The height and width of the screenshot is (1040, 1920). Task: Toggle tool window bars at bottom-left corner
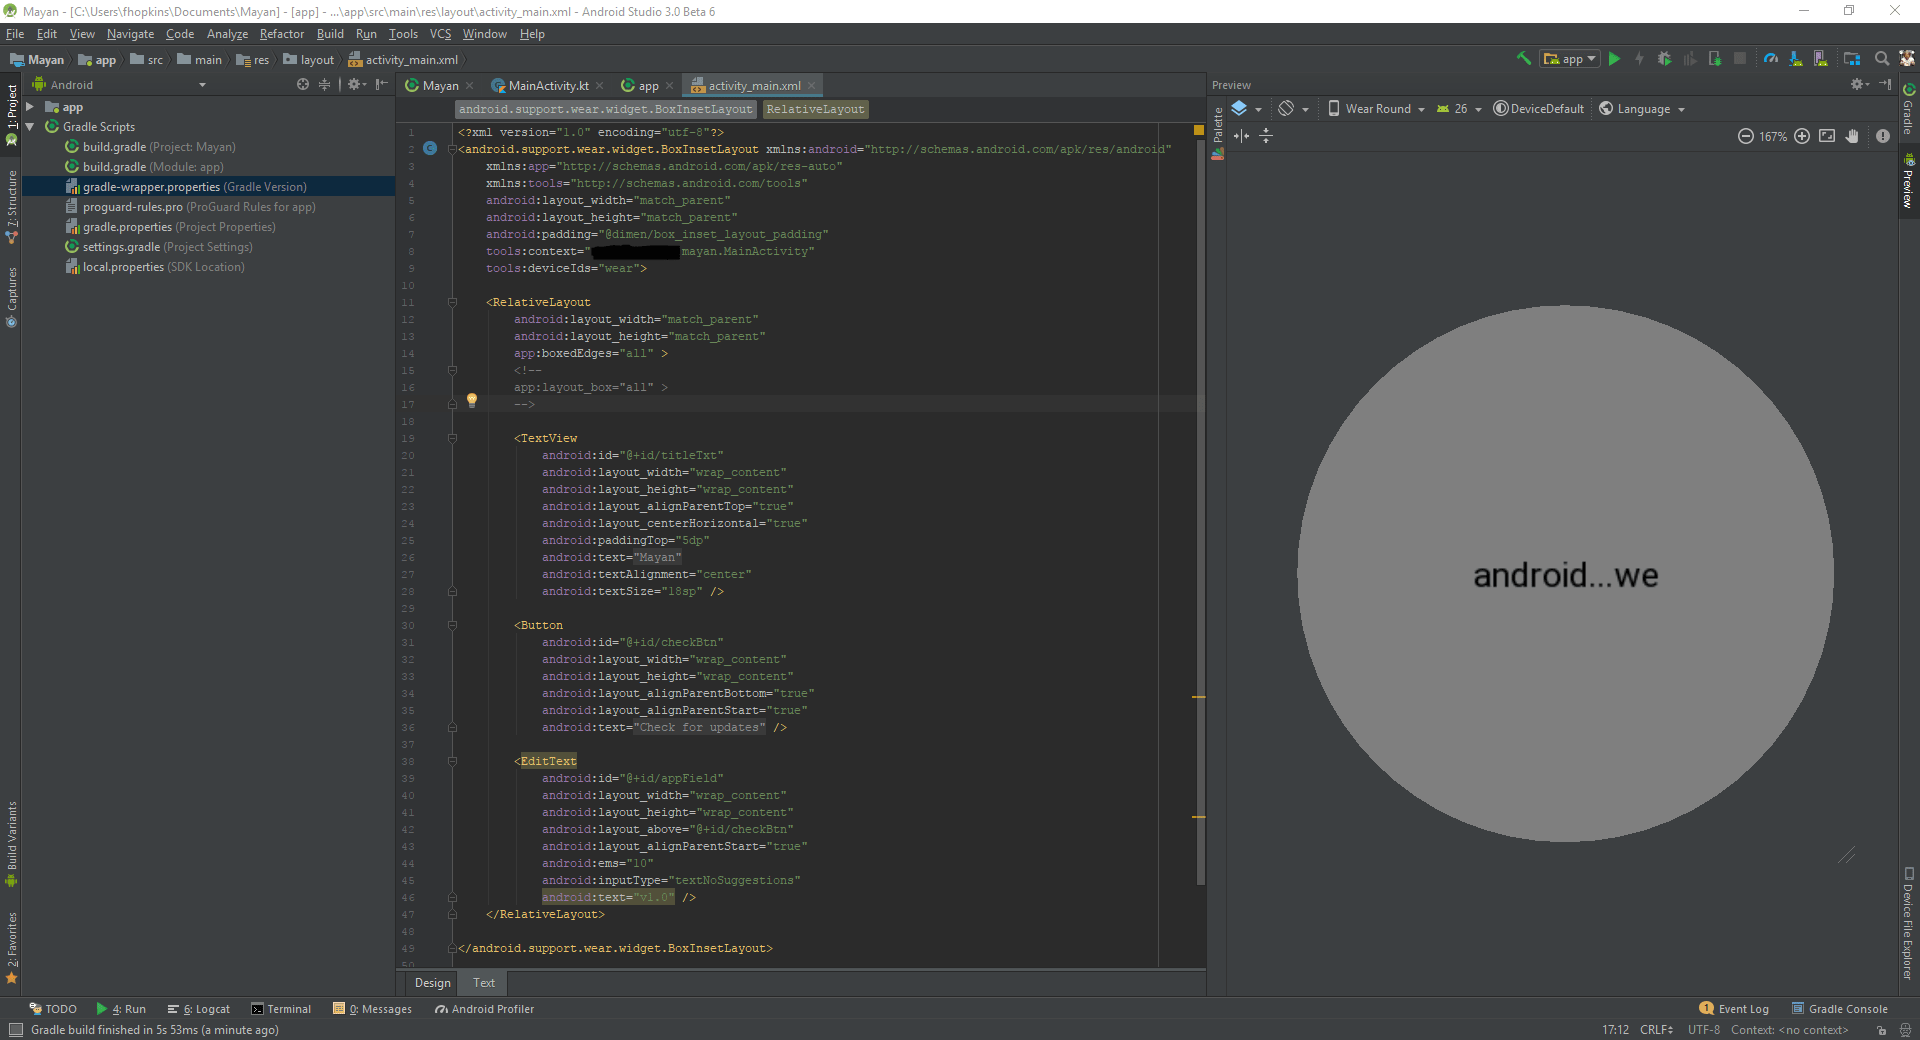15,1030
